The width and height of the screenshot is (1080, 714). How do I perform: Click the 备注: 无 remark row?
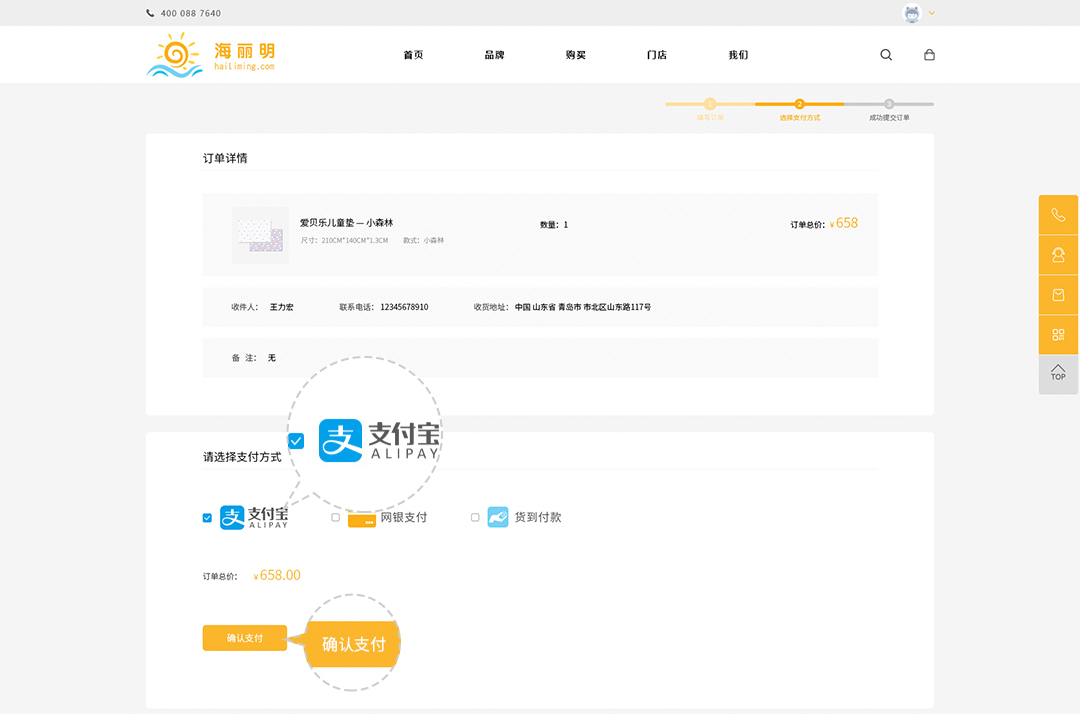coord(540,358)
